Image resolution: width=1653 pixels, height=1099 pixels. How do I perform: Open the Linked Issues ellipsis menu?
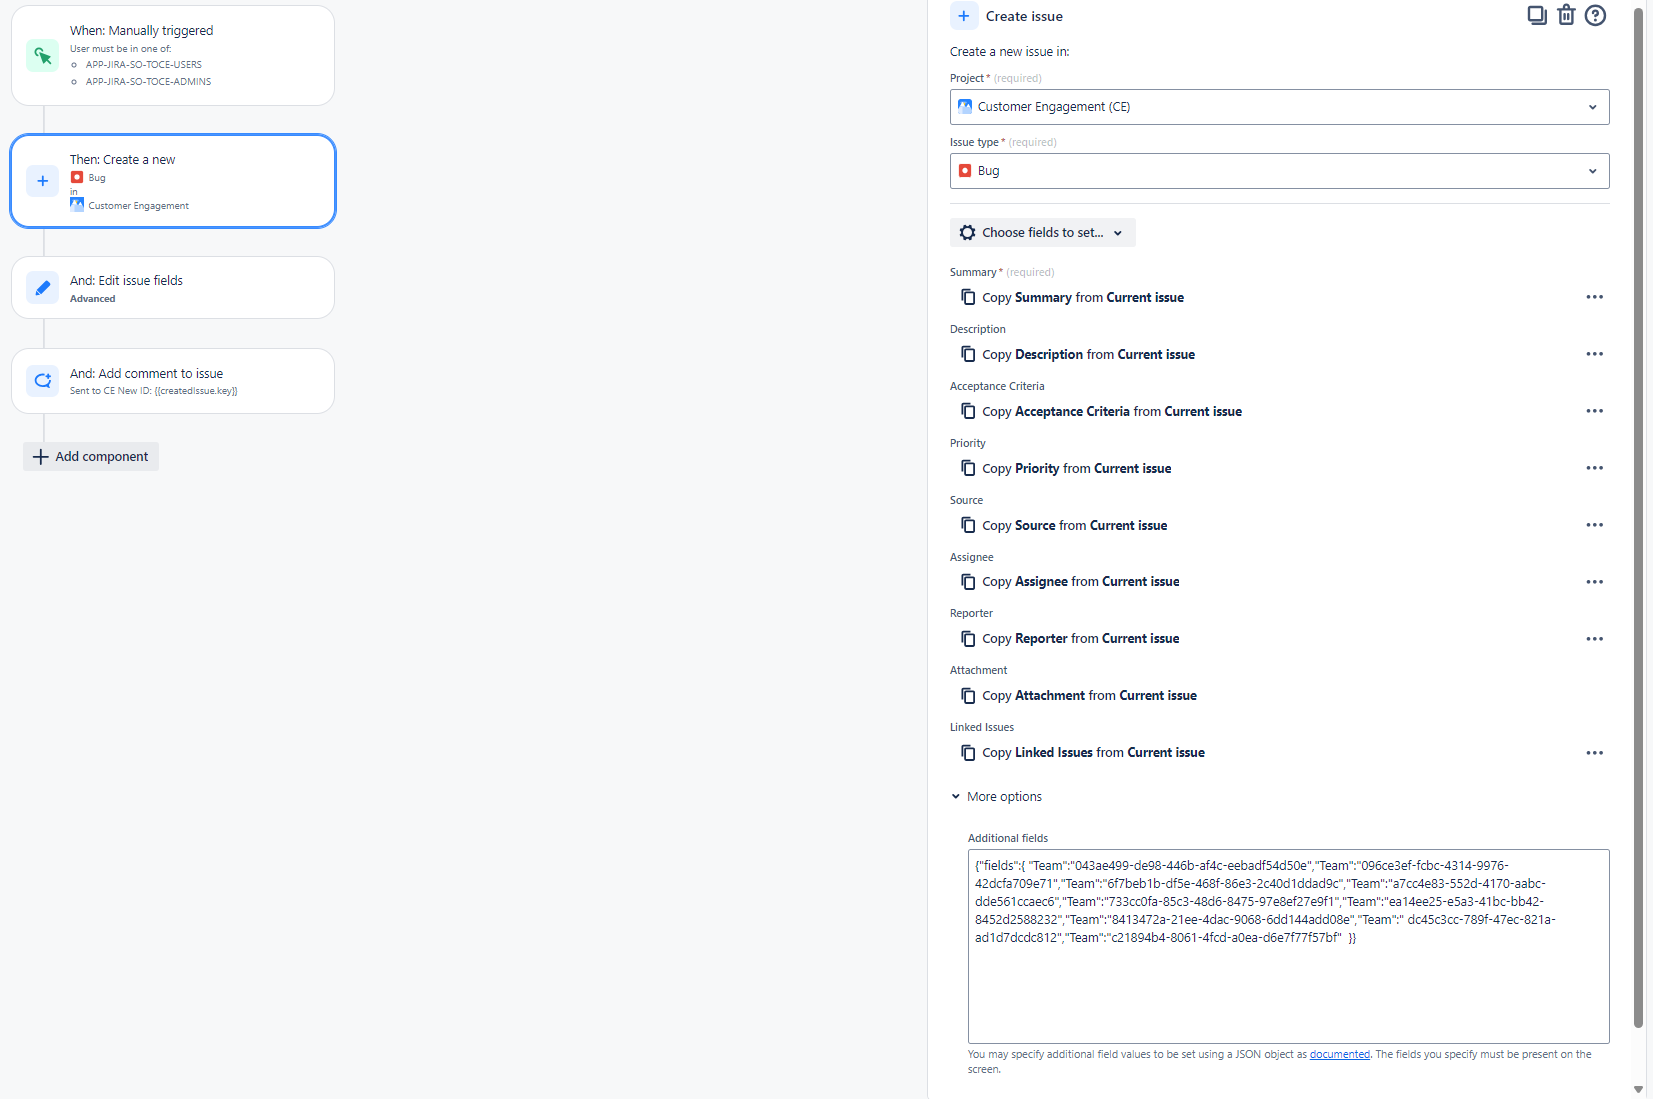coord(1594,753)
